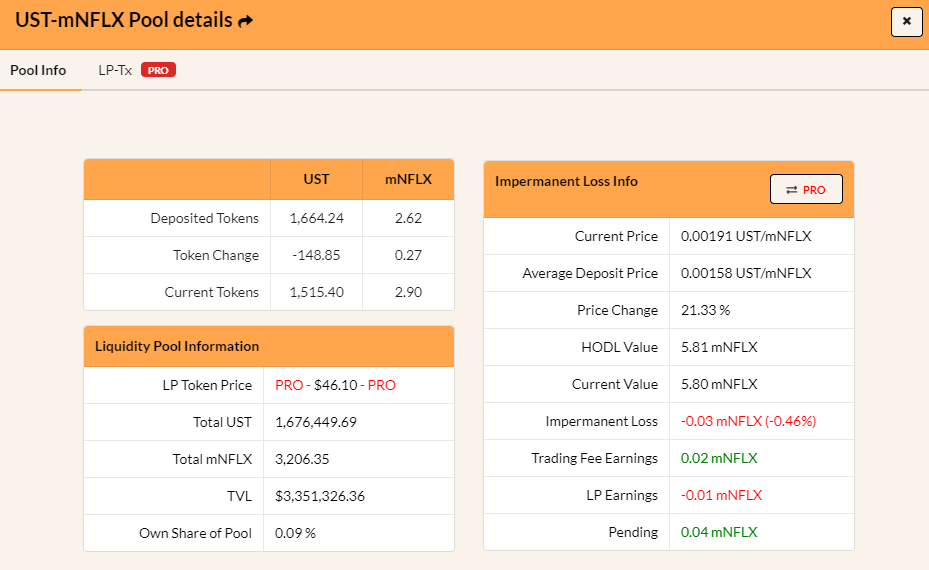Click the red PRO link after $46.10

point(382,385)
